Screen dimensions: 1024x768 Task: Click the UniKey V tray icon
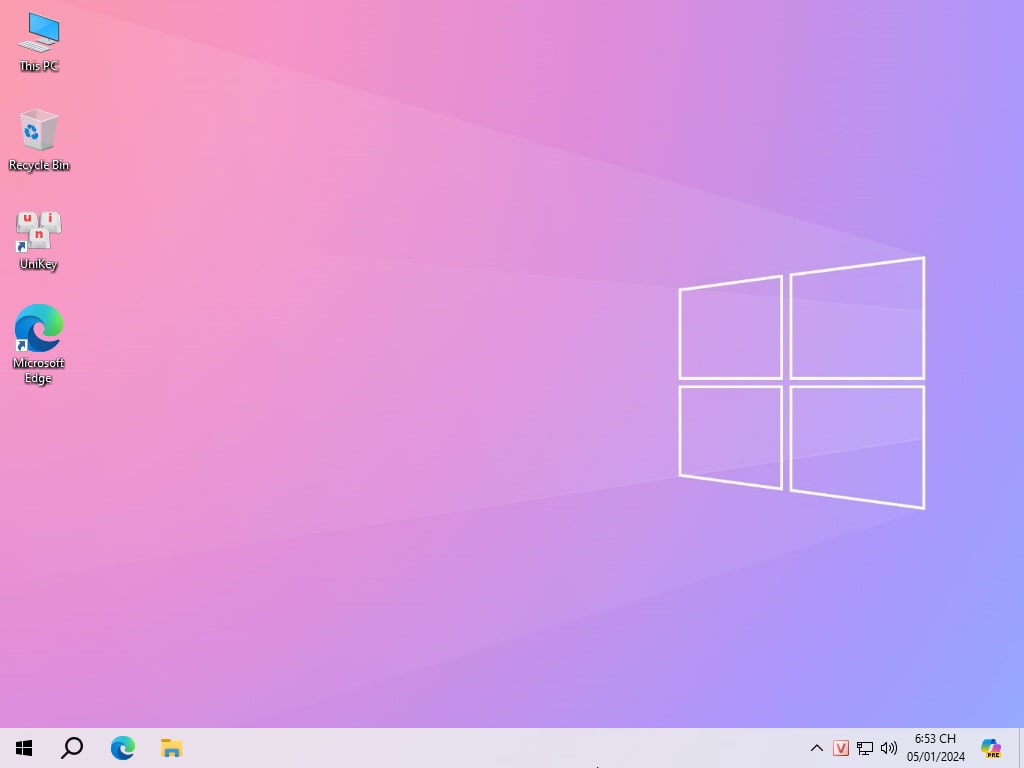coord(840,748)
